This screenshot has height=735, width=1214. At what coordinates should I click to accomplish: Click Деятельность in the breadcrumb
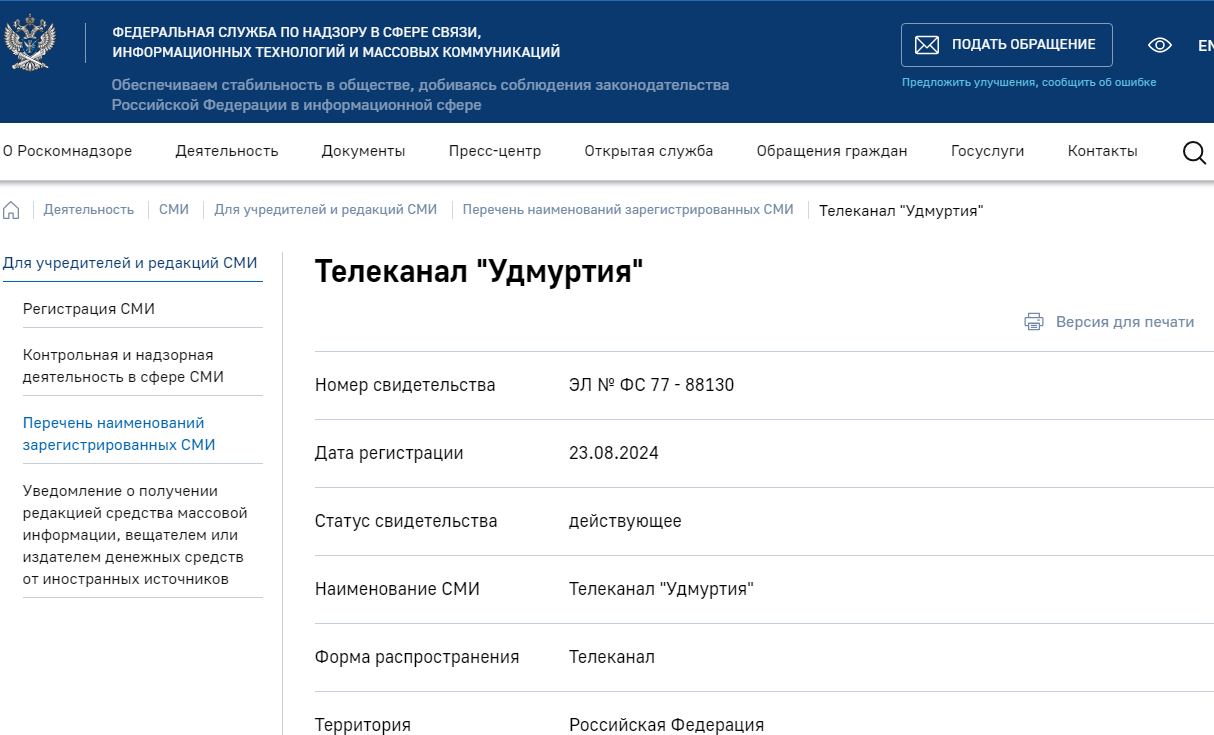[x=88, y=209]
